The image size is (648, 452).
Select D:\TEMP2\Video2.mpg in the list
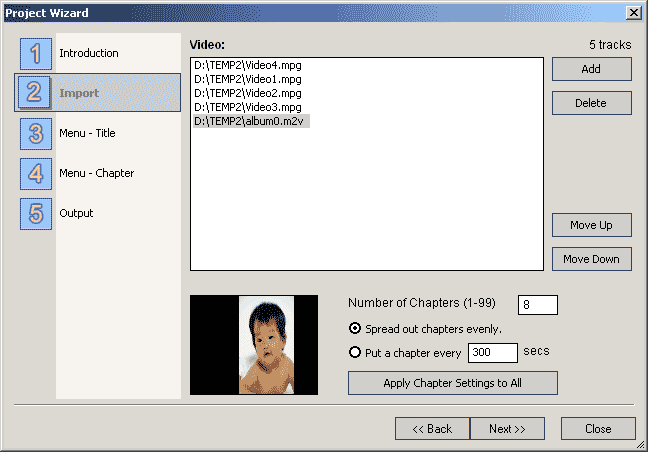click(x=248, y=93)
